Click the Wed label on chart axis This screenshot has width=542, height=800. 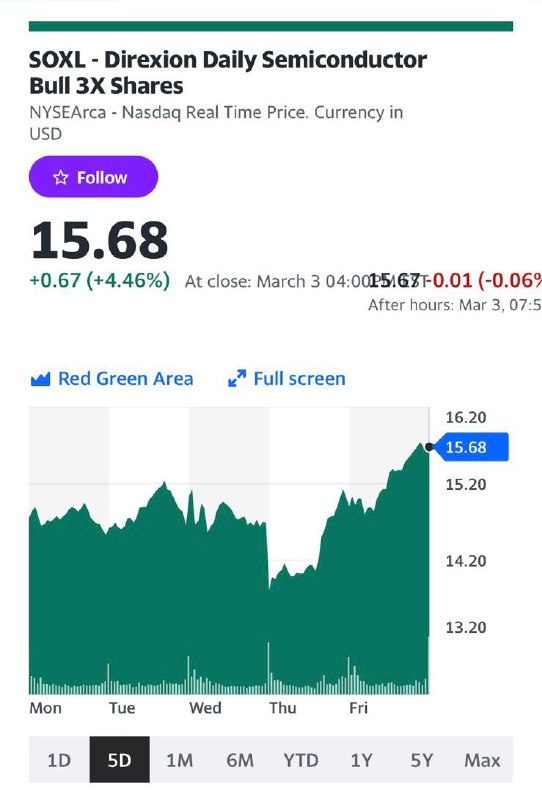(x=205, y=708)
